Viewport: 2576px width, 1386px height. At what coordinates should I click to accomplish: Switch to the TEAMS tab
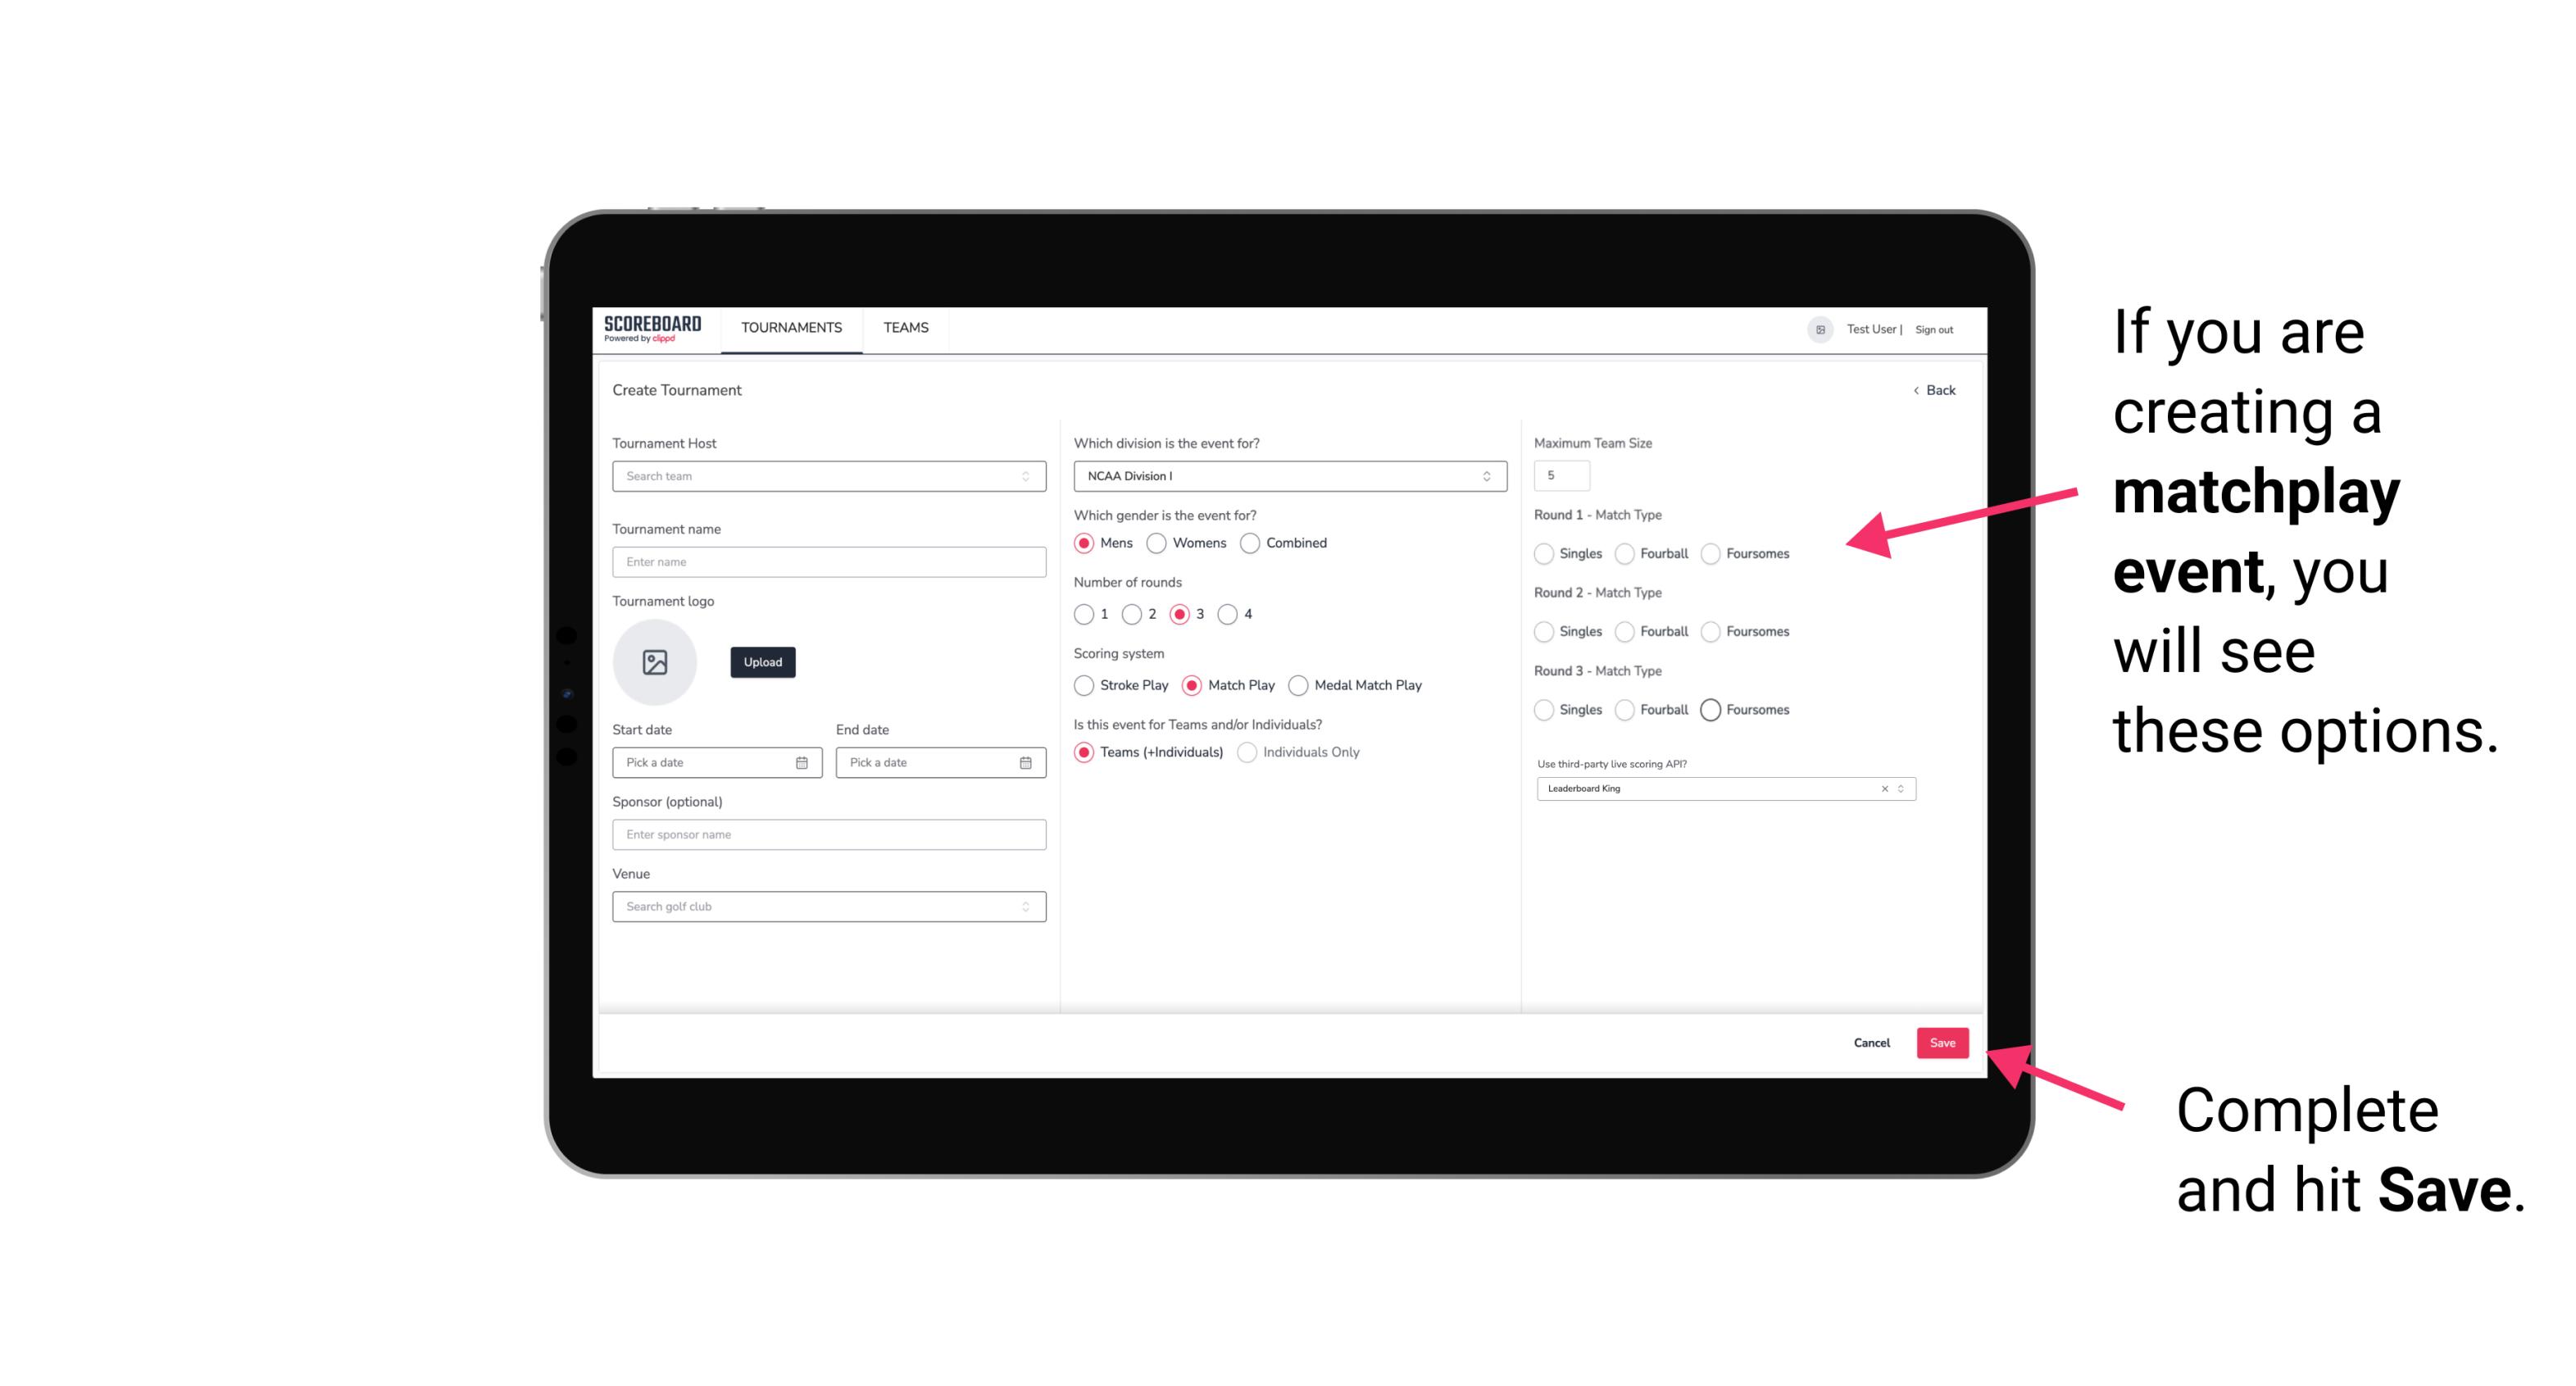906,328
